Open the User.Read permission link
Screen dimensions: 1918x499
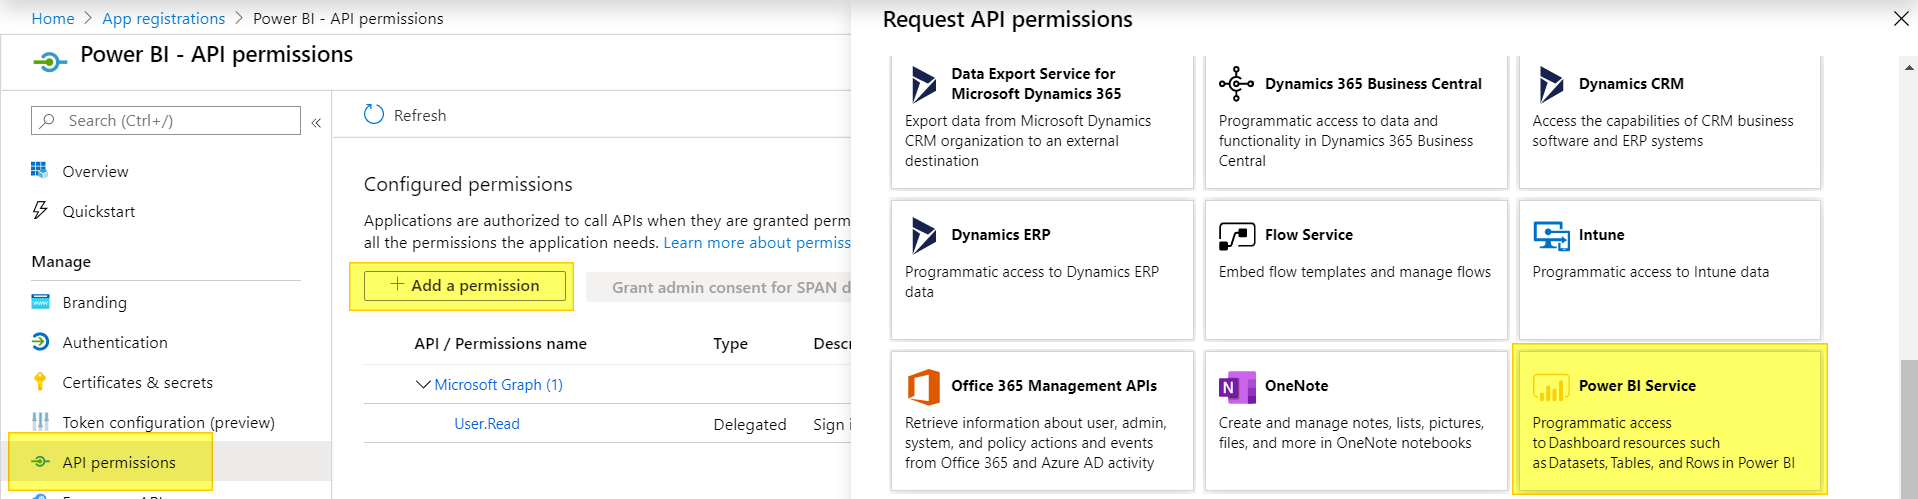[487, 424]
